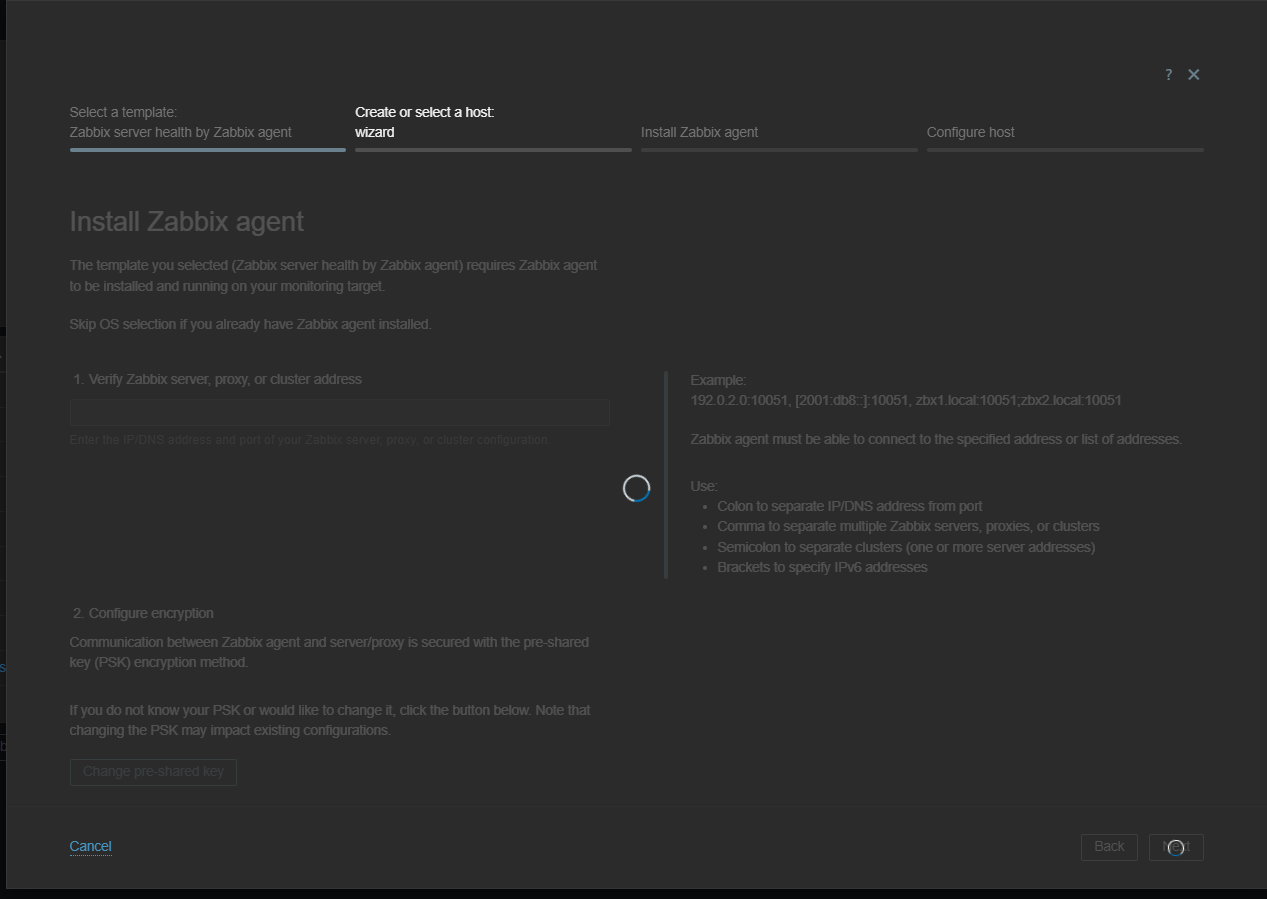The image size is (1267, 899).
Task: Click the '2. Configure encryption' label
Action: tap(143, 614)
